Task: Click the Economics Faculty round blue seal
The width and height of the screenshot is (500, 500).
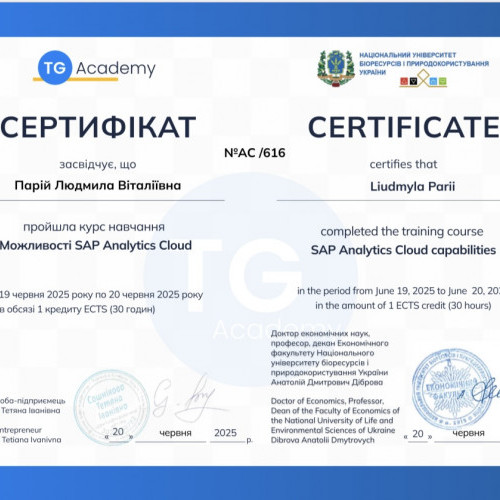Action: [451, 389]
